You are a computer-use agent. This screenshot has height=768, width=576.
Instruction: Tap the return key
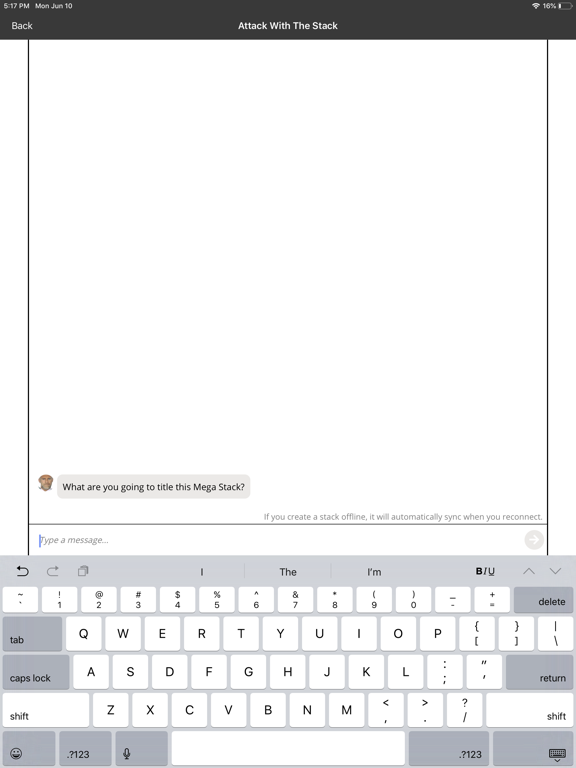tap(539, 672)
